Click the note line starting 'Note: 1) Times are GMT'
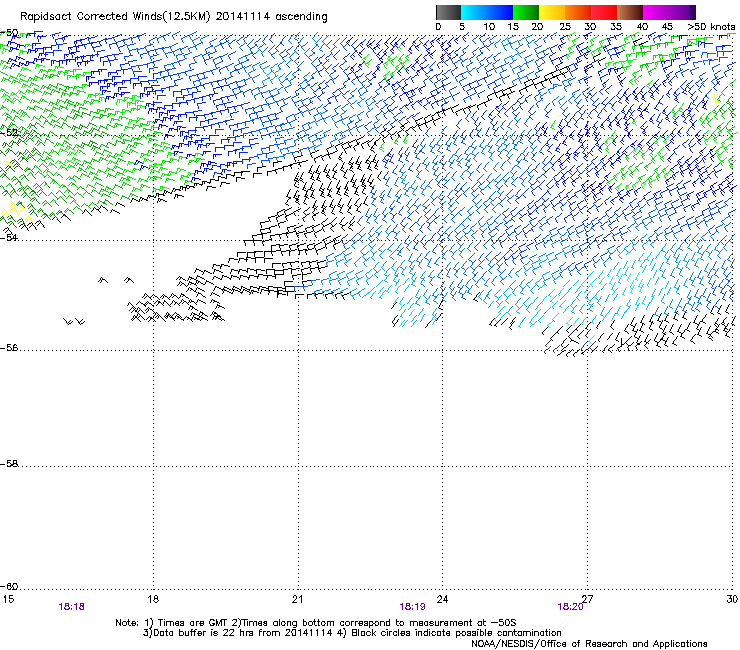This screenshot has width=740, height=650. [x=316, y=623]
